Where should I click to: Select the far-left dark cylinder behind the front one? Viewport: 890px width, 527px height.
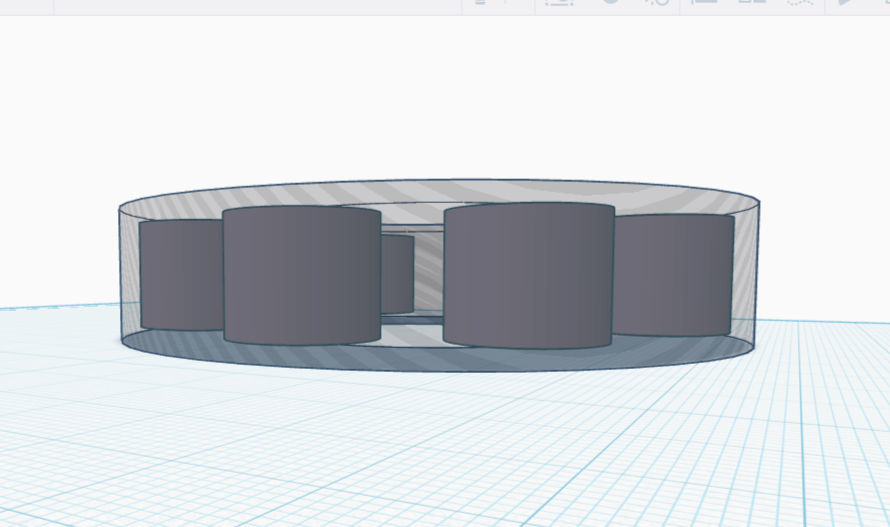click(182, 275)
